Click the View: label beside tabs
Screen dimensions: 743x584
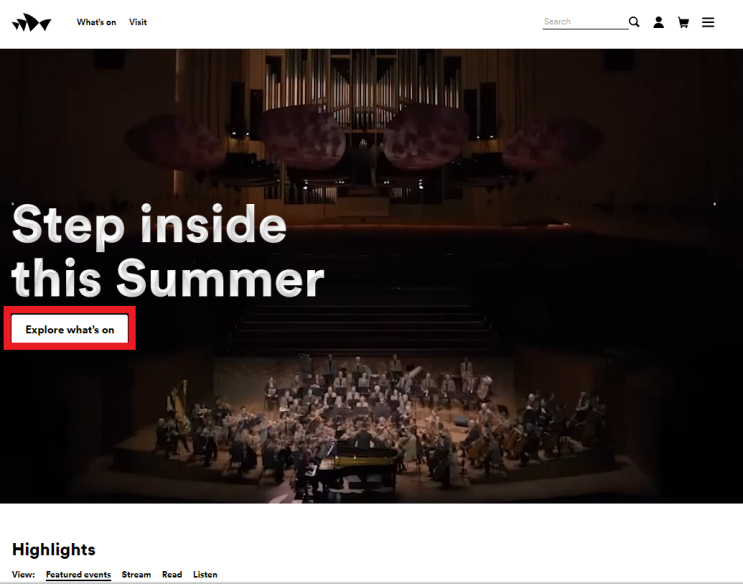[23, 575]
